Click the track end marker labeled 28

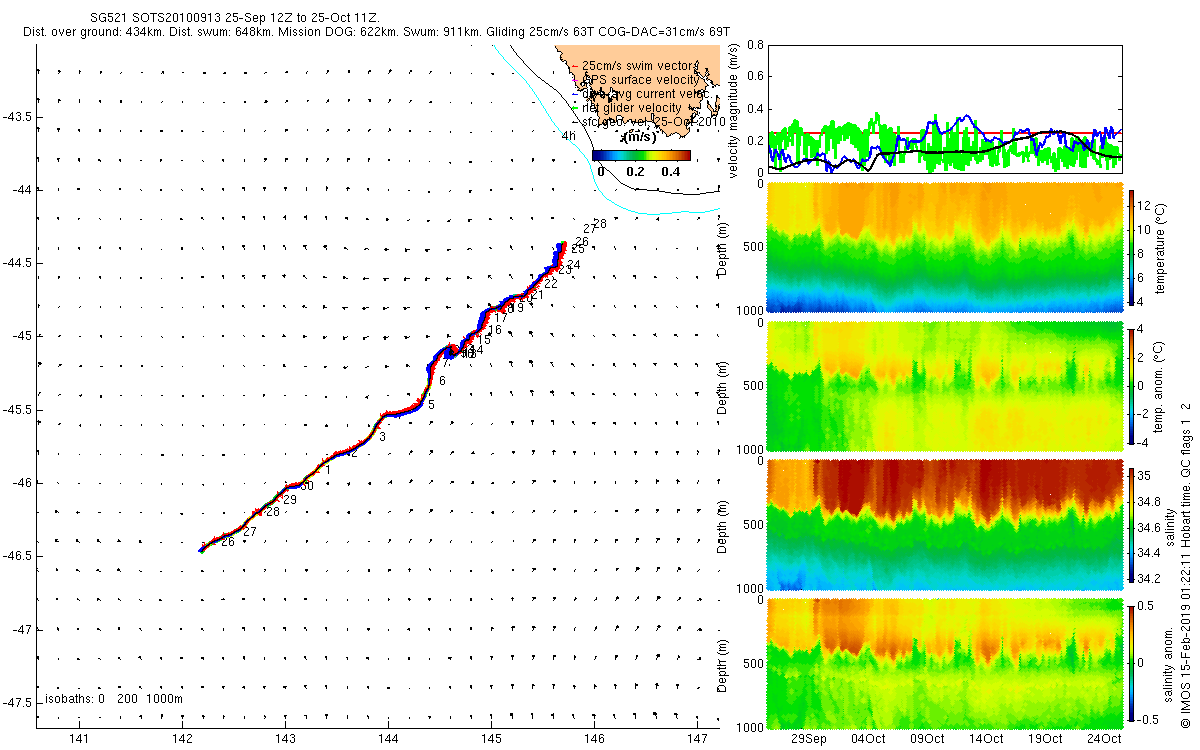pos(600,224)
